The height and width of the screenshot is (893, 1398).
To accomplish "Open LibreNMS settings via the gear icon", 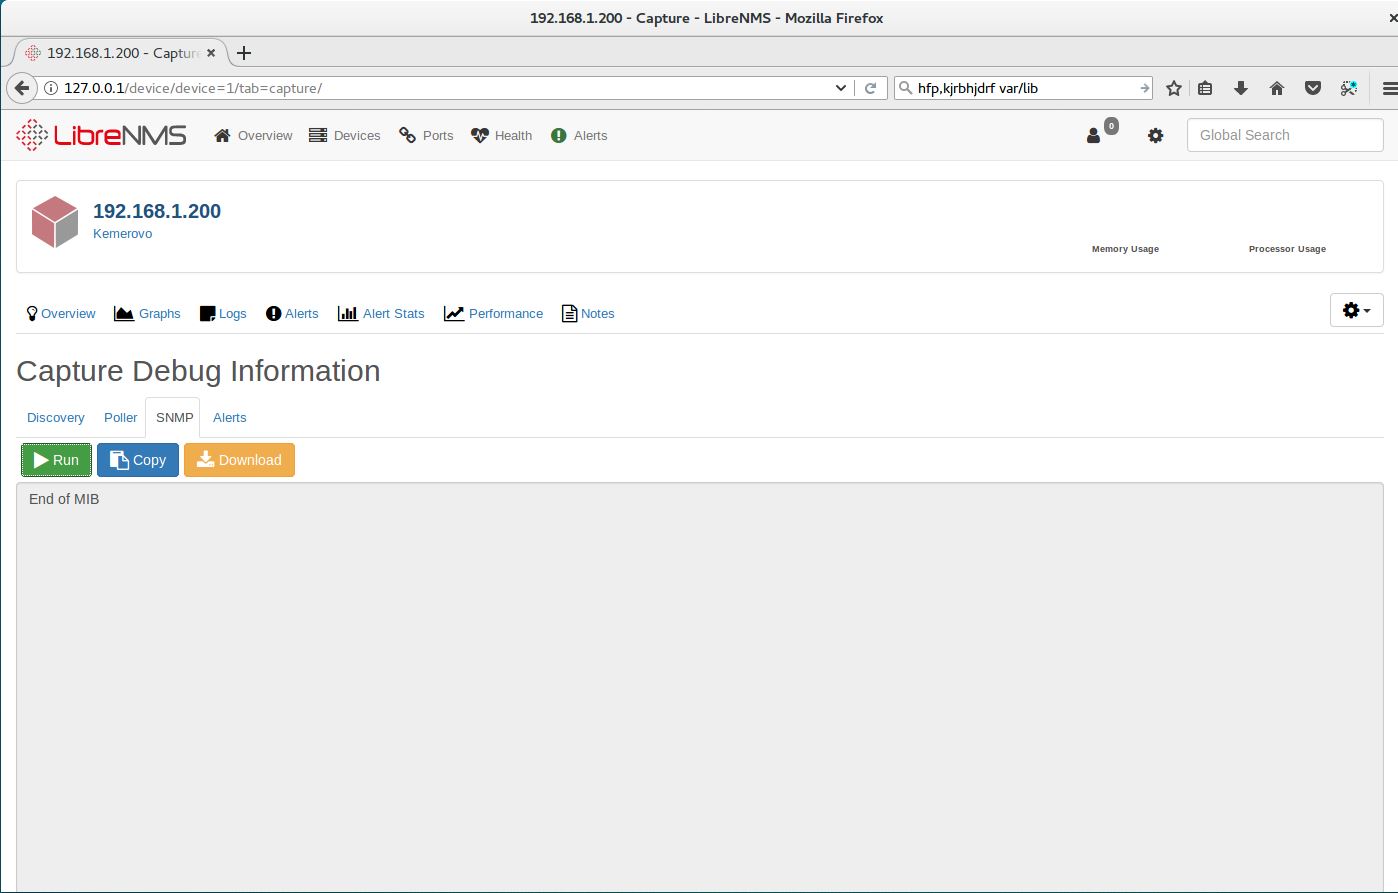I will [x=1156, y=135].
